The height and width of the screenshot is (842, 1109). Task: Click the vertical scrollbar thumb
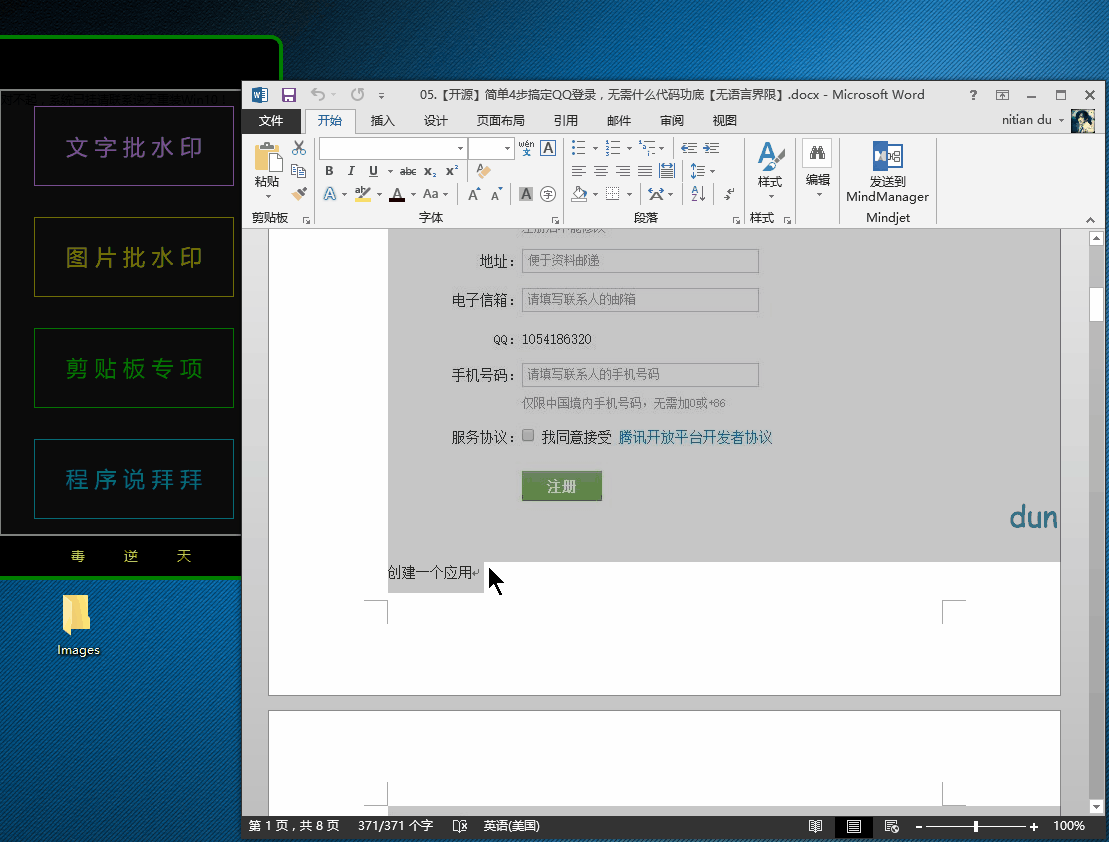(x=1096, y=304)
